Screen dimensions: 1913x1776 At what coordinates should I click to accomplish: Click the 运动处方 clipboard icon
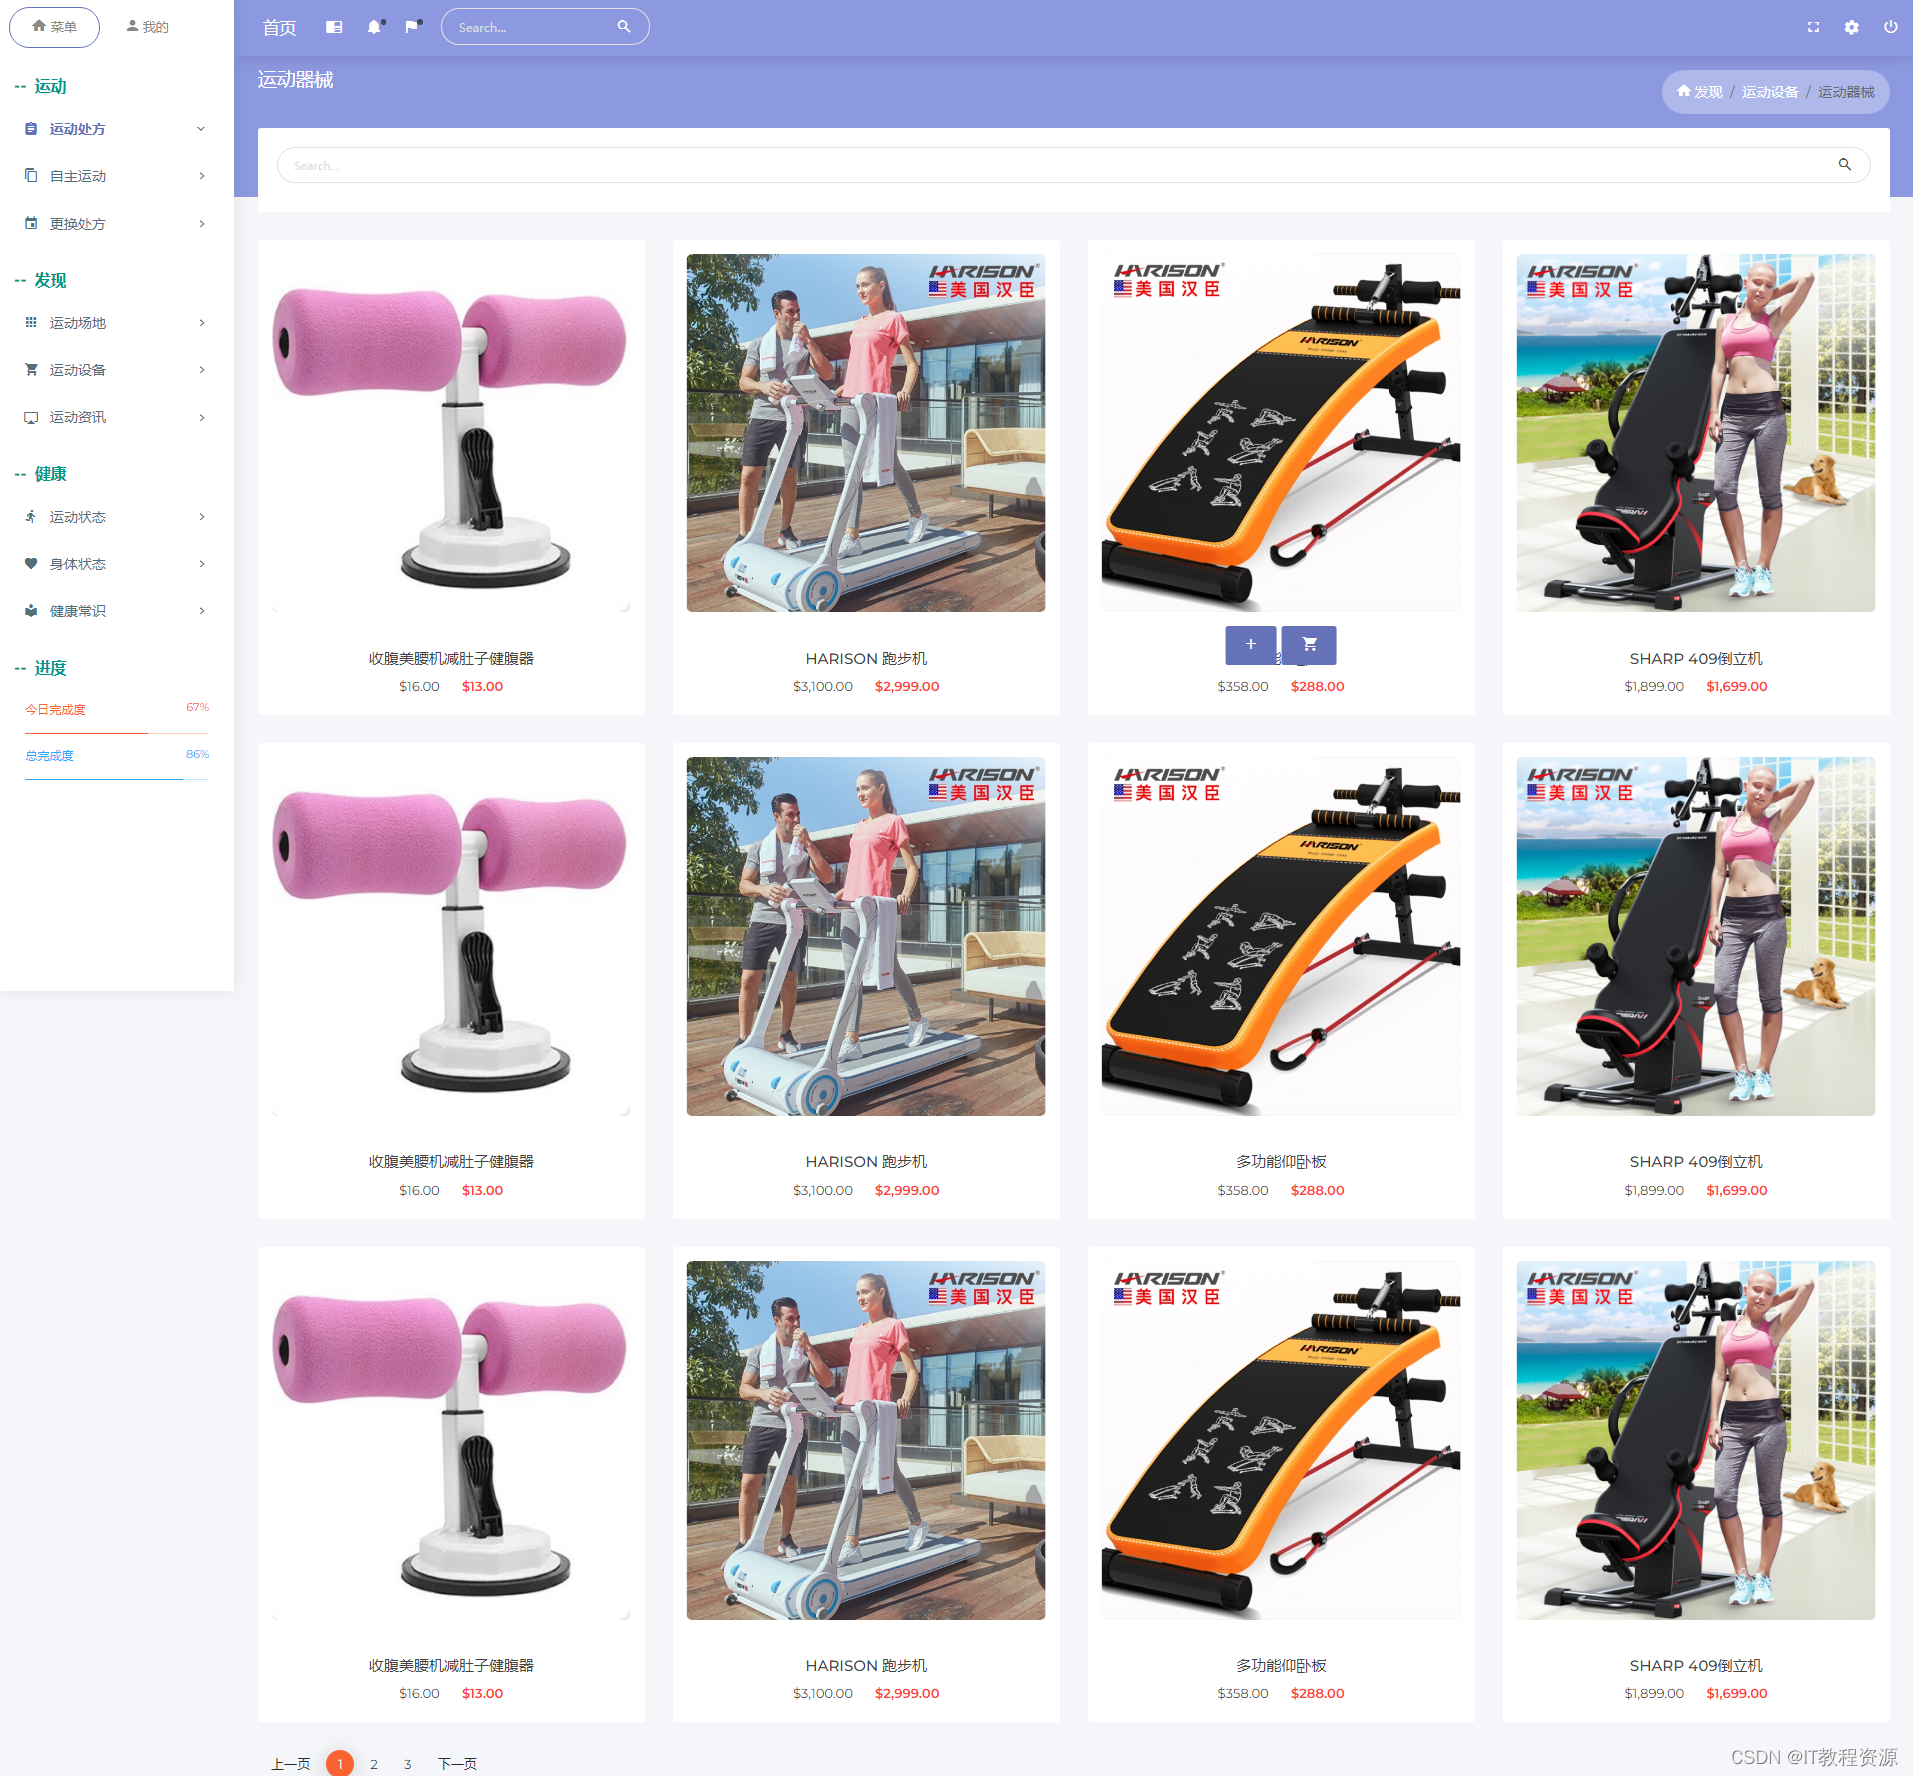[31, 129]
